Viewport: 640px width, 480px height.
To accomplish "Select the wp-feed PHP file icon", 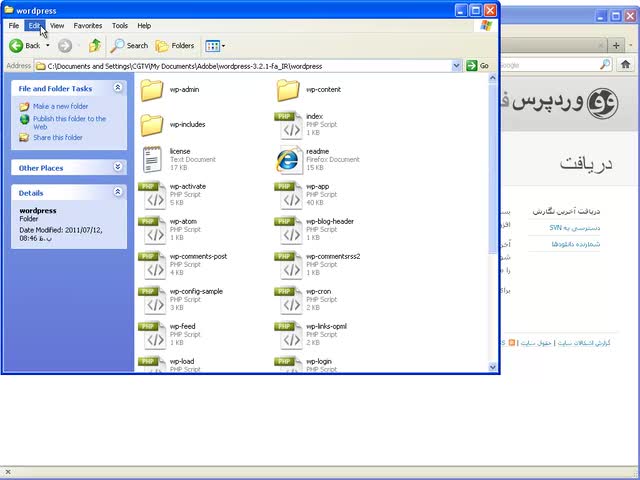I will click(x=152, y=336).
